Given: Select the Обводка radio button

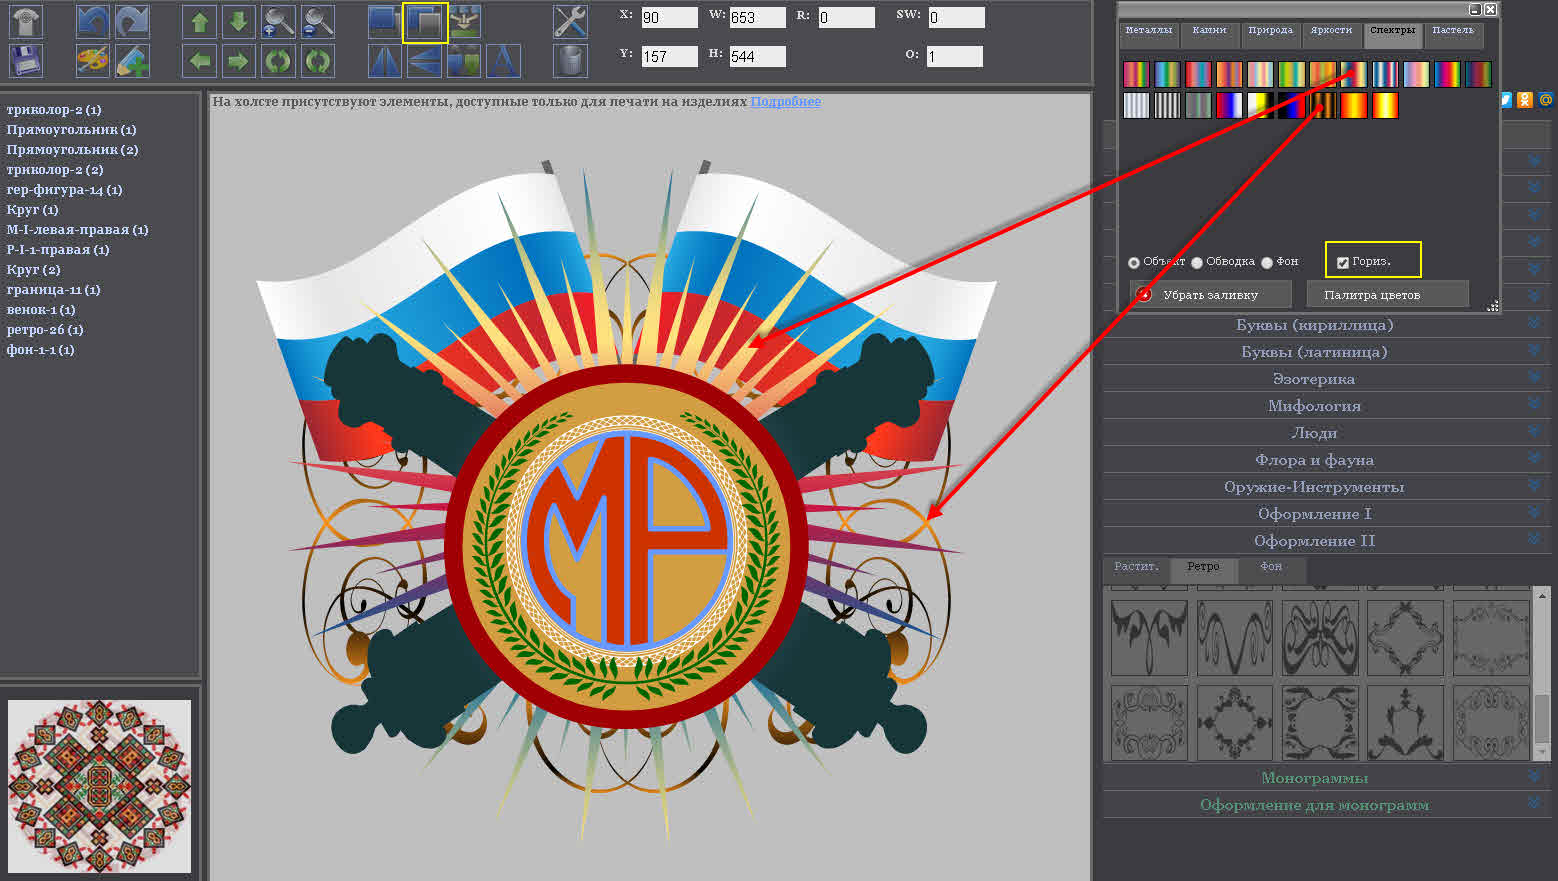Looking at the screenshot, I should click(1197, 262).
